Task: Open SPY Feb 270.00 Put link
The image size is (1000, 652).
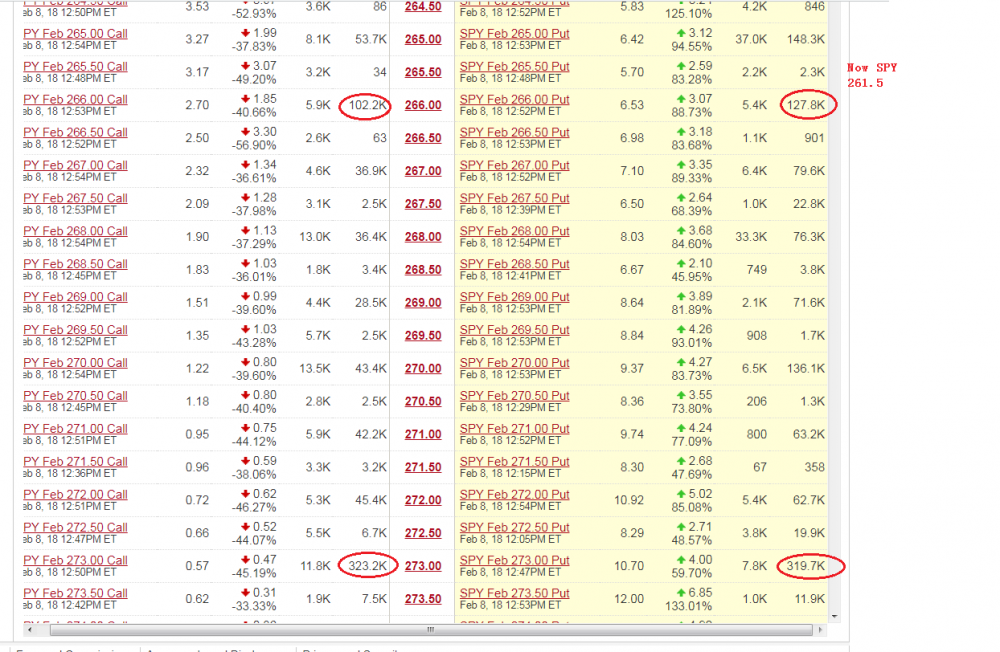Action: point(515,363)
